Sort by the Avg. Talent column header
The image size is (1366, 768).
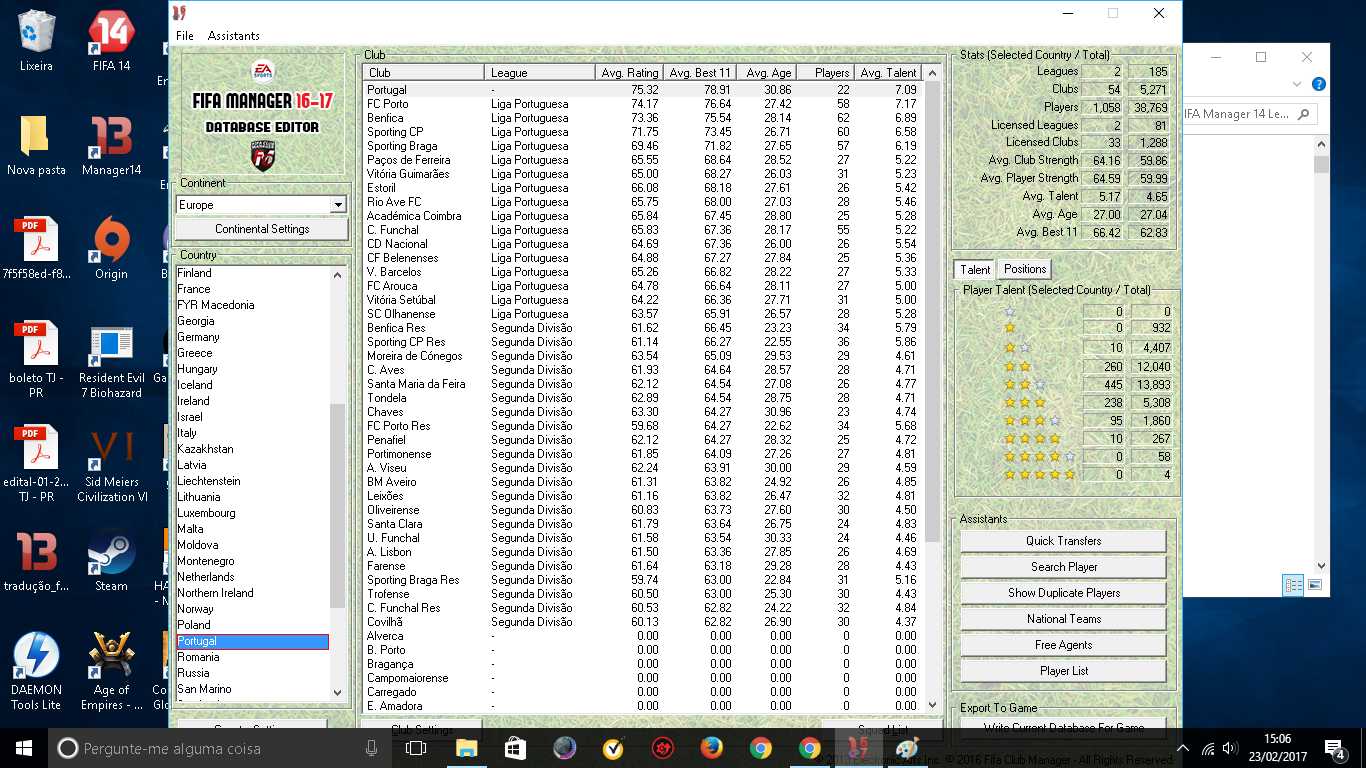[x=887, y=73]
